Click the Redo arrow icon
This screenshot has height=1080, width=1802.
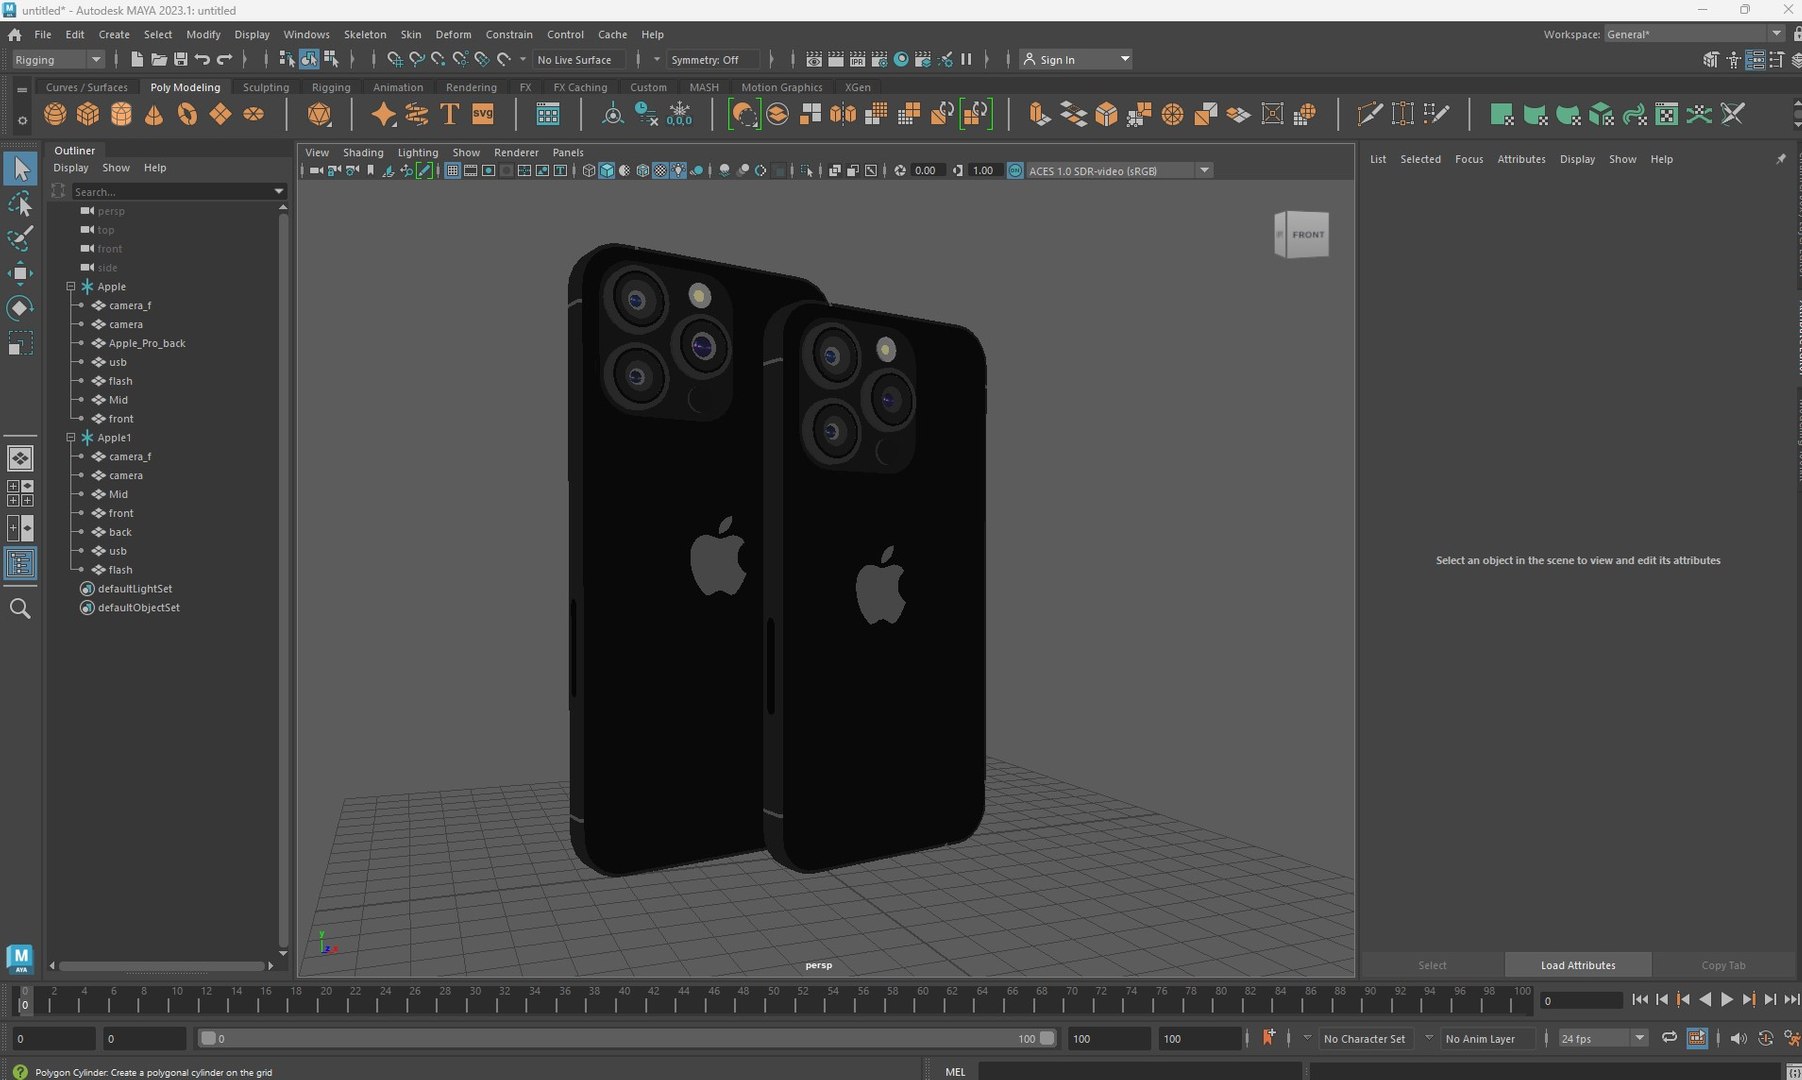point(224,60)
